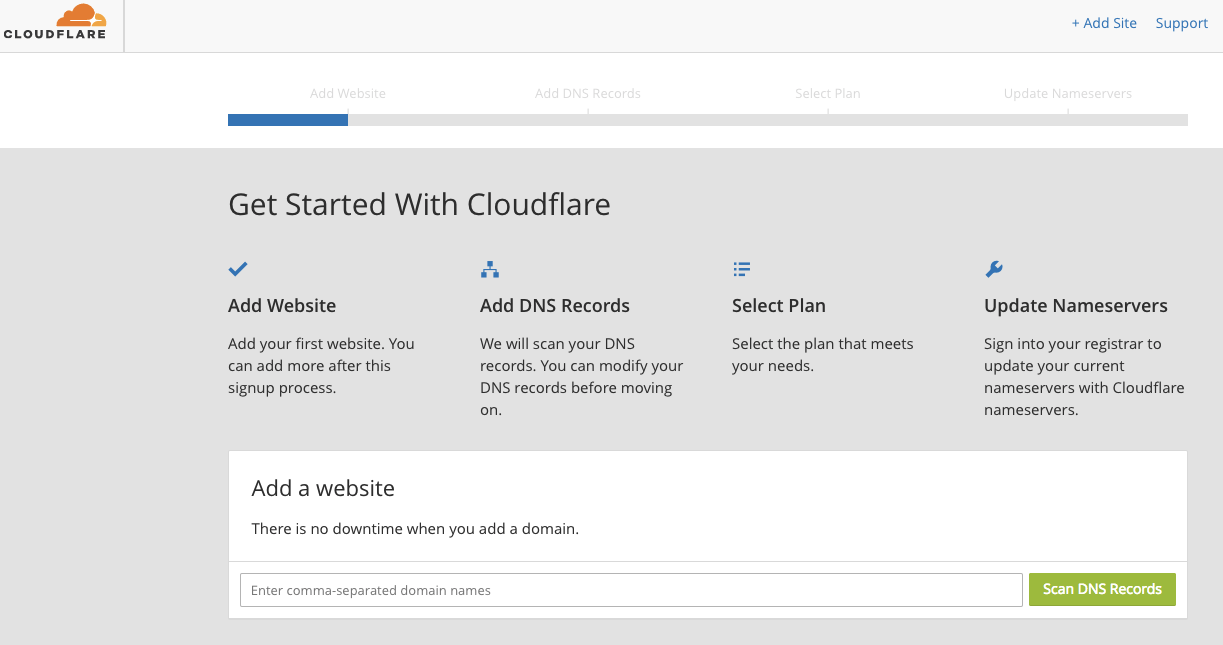
Task: Open the + Add Site link
Action: pyautogui.click(x=1103, y=23)
